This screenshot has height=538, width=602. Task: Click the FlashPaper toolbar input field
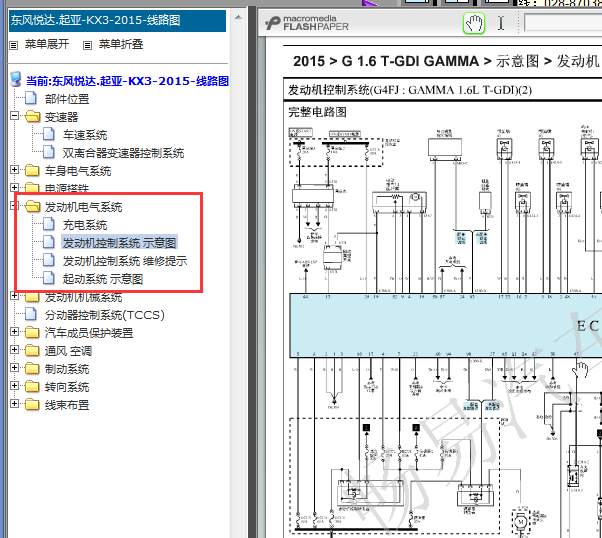coord(563,23)
